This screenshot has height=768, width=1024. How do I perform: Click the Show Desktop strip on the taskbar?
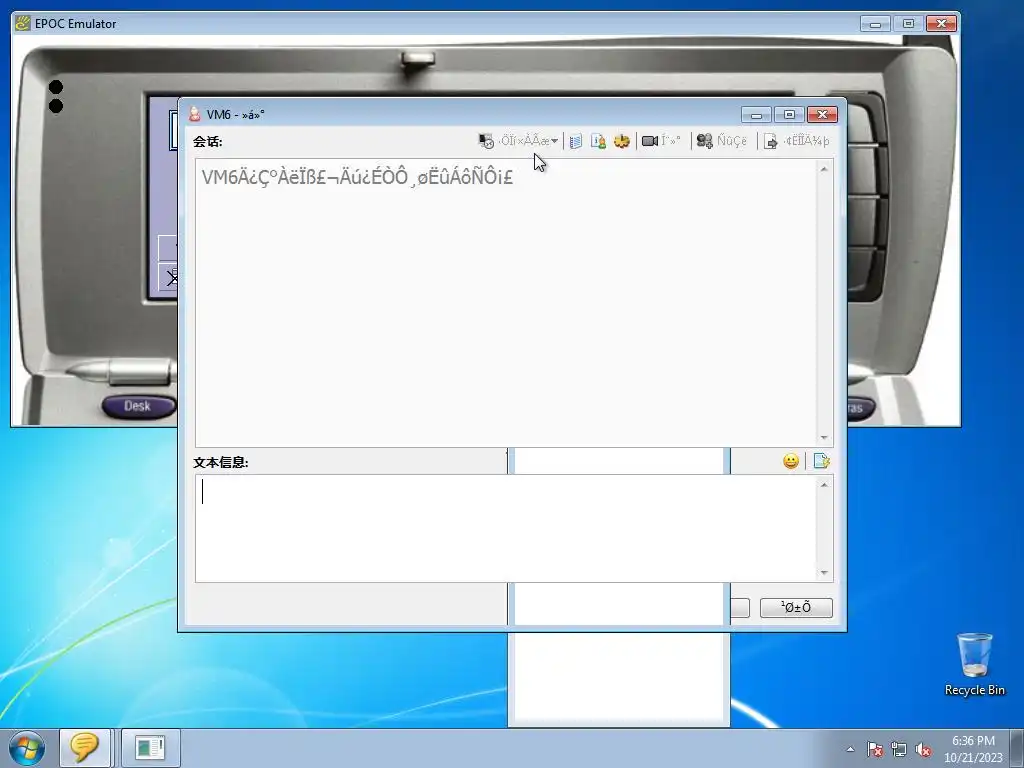coord(1017,748)
